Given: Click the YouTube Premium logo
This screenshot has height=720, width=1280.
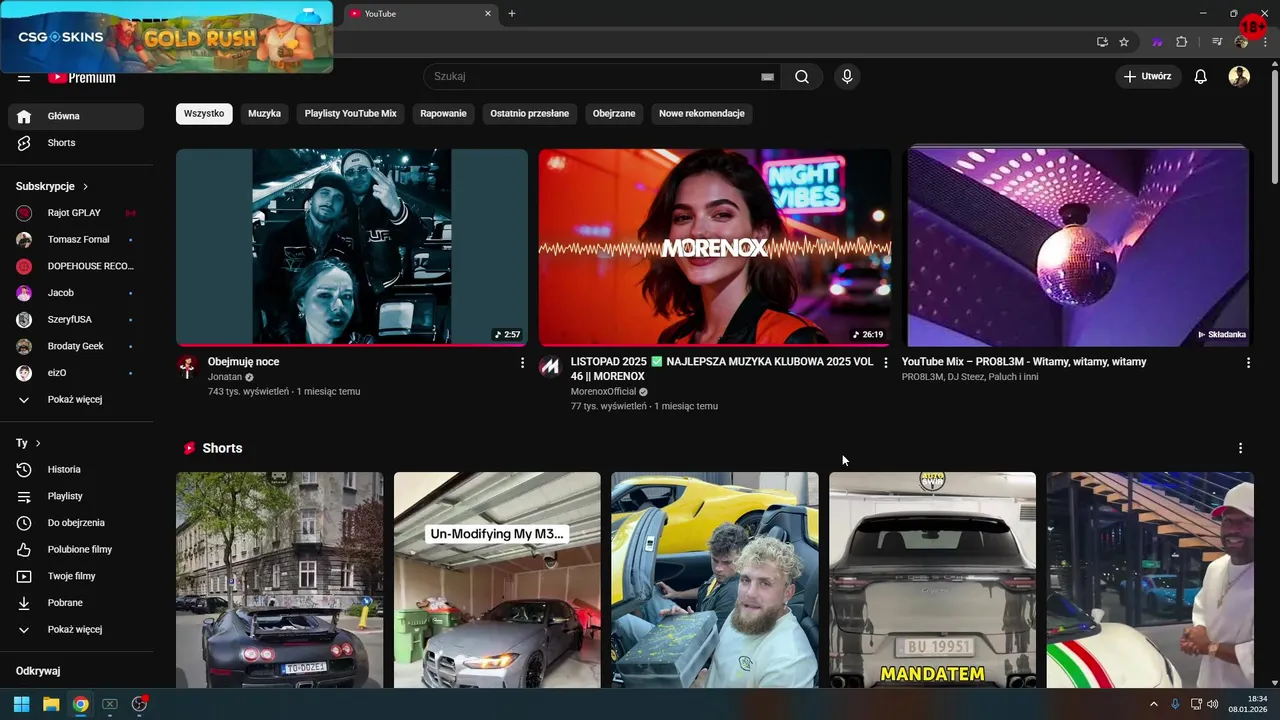Looking at the screenshot, I should (x=82, y=78).
